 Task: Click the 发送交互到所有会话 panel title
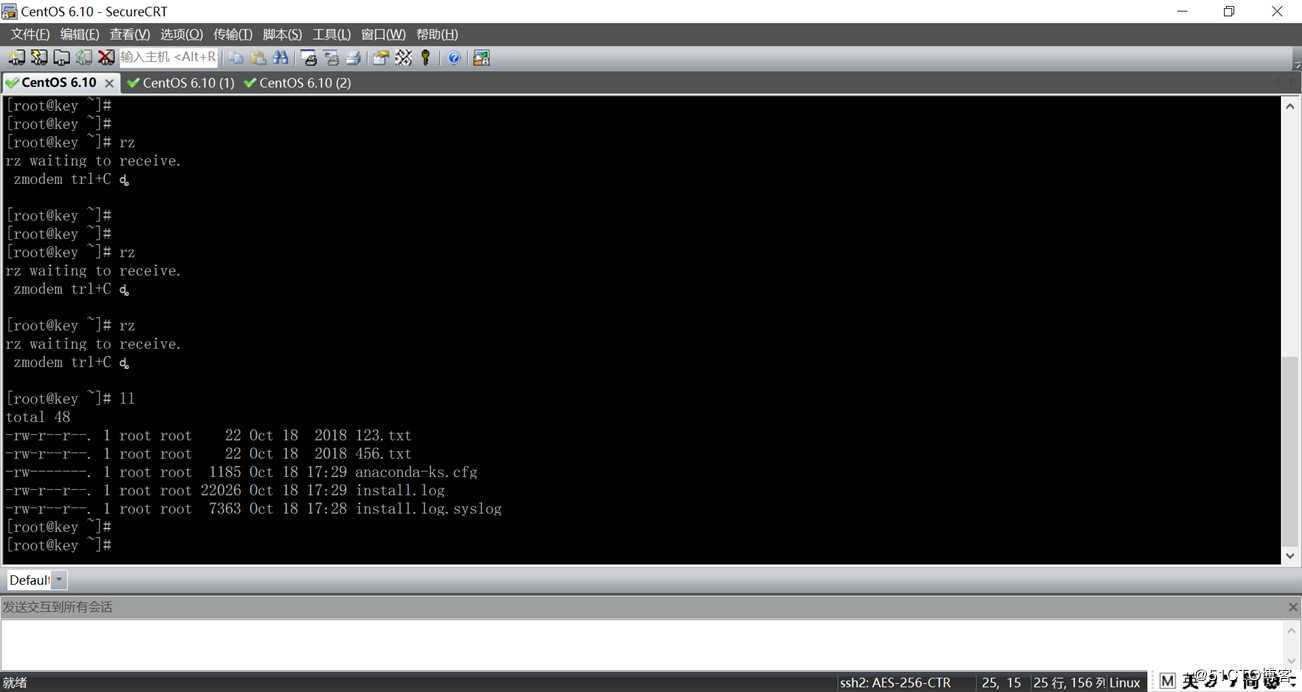click(x=58, y=607)
